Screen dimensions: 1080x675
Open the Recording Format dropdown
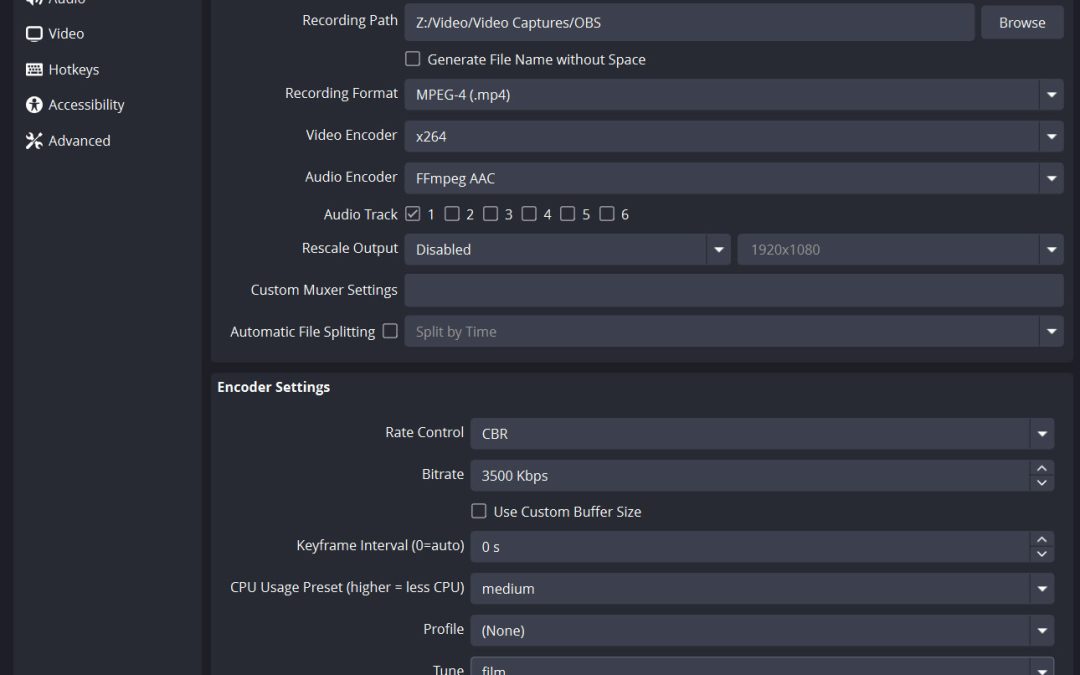tap(733, 95)
